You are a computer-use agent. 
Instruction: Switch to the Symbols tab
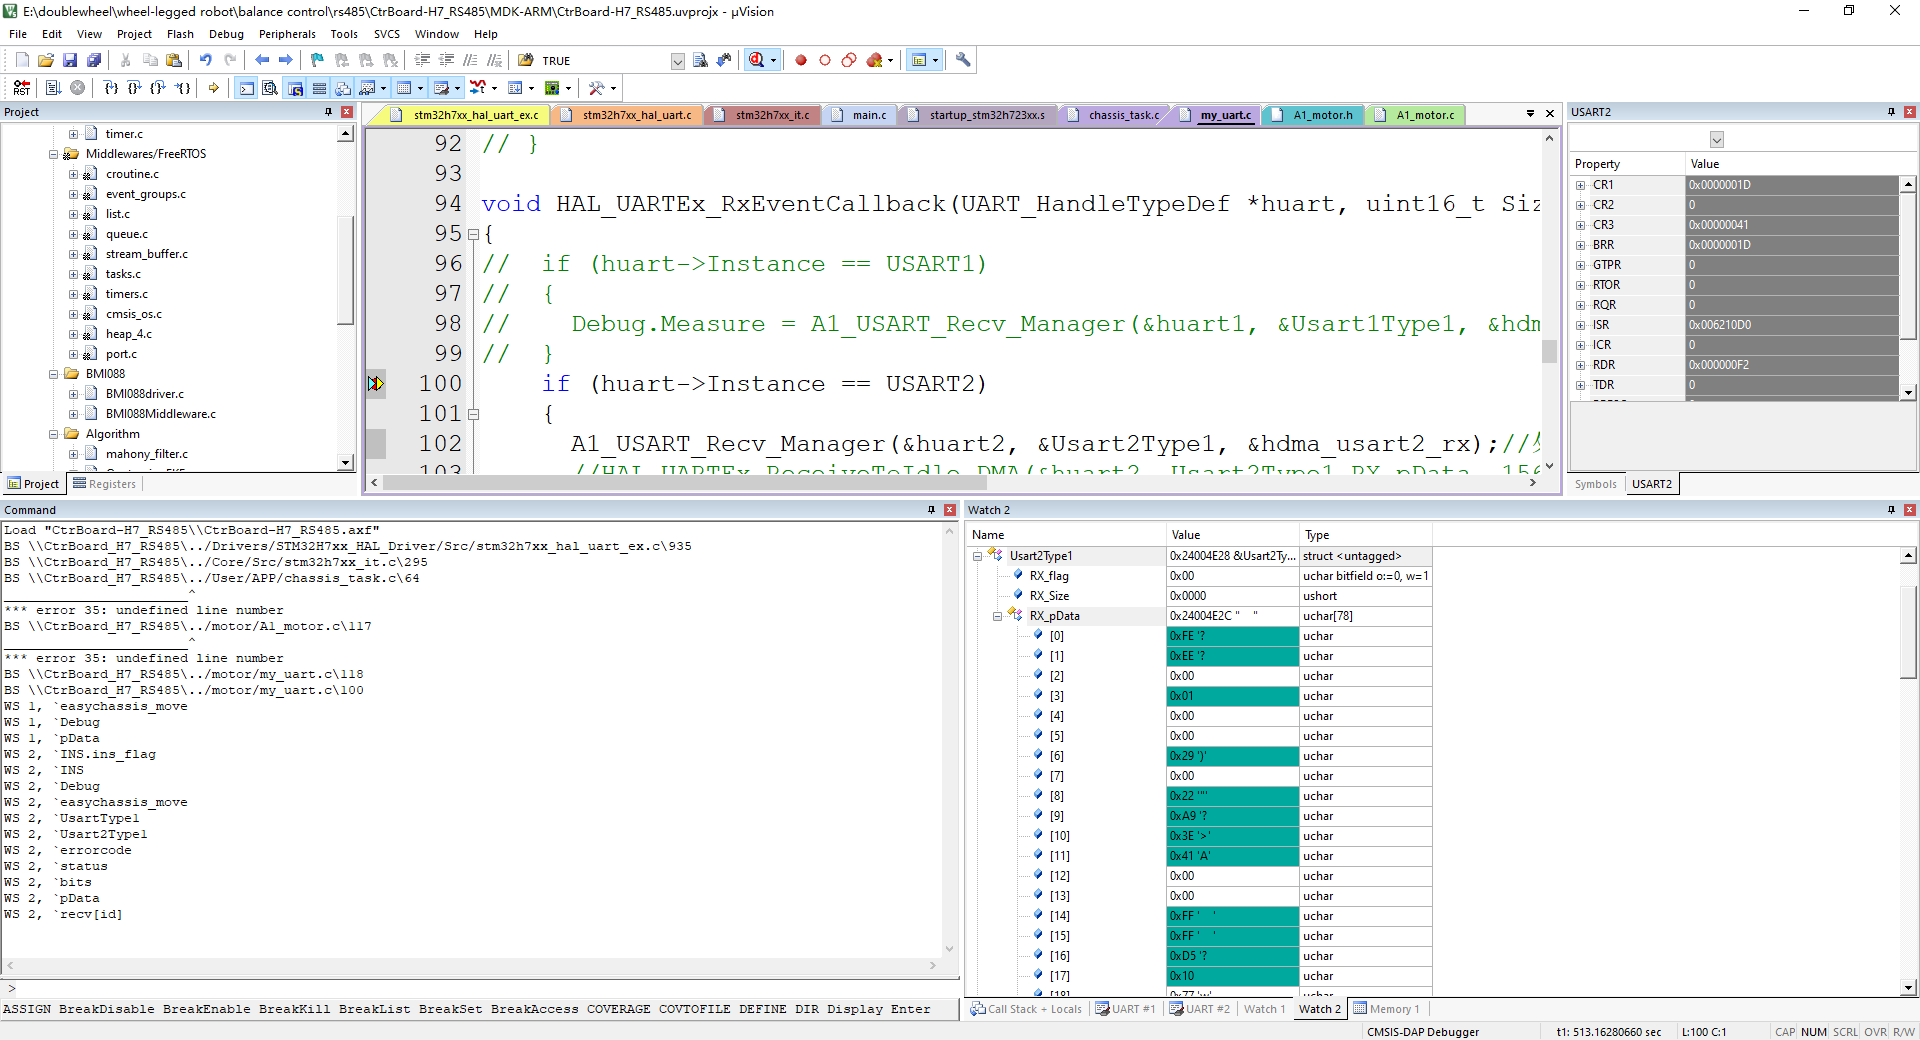coord(1595,484)
